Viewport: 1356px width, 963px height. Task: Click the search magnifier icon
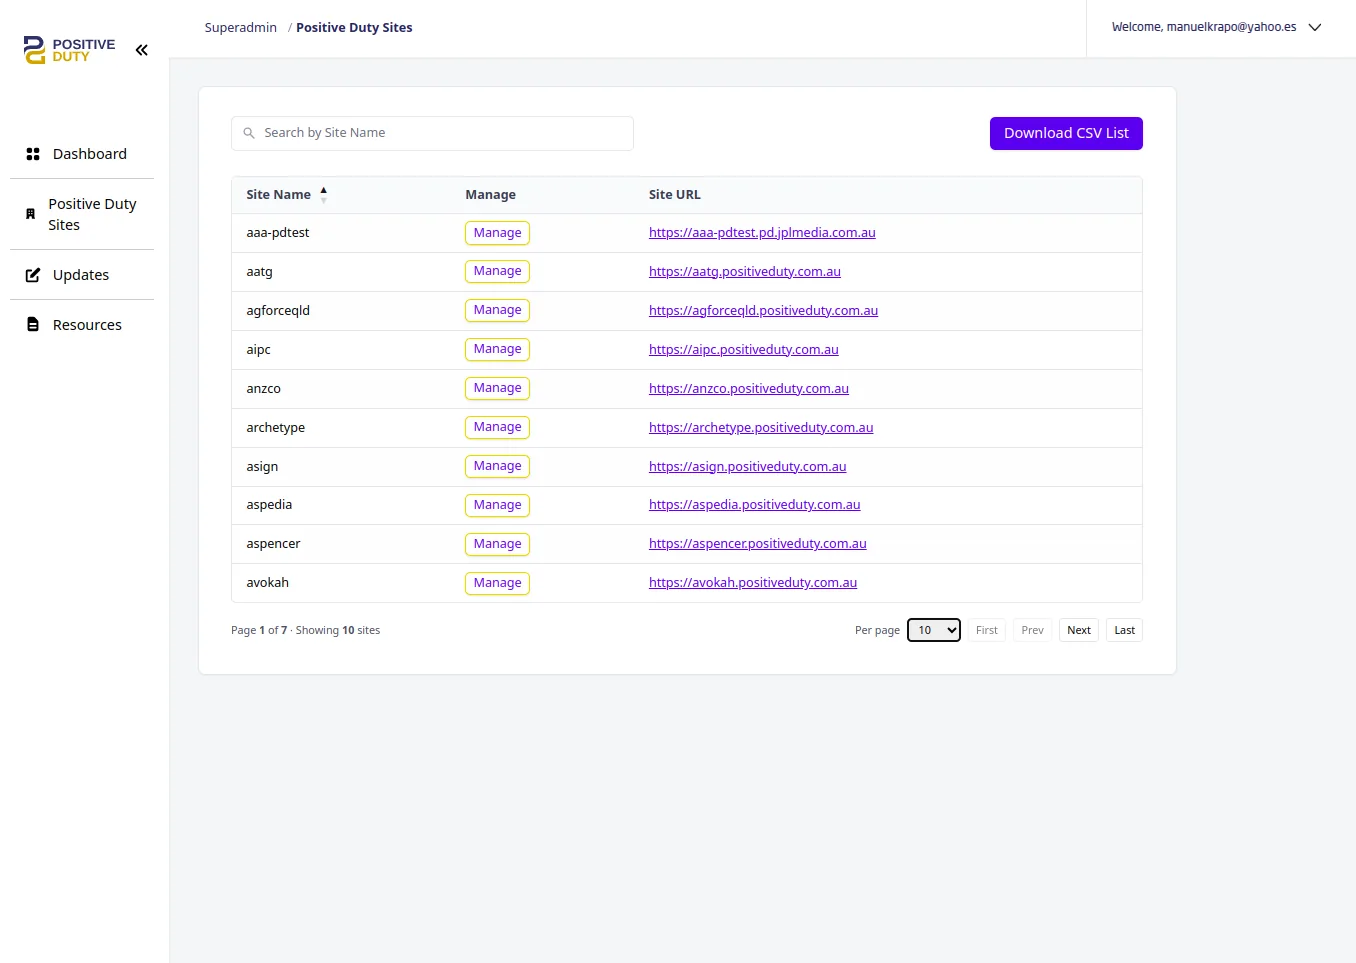[x=249, y=132]
